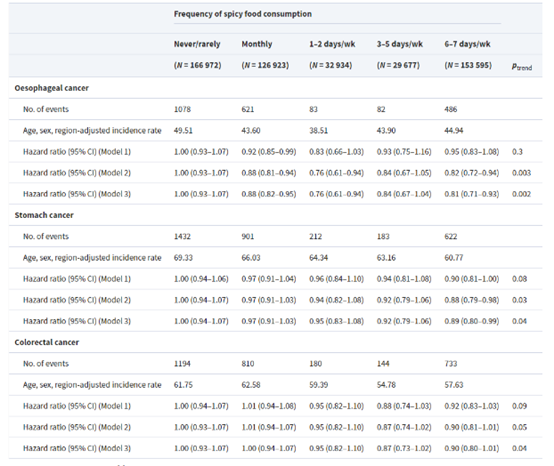Click the 6–7 days/wk column heading

point(467,44)
